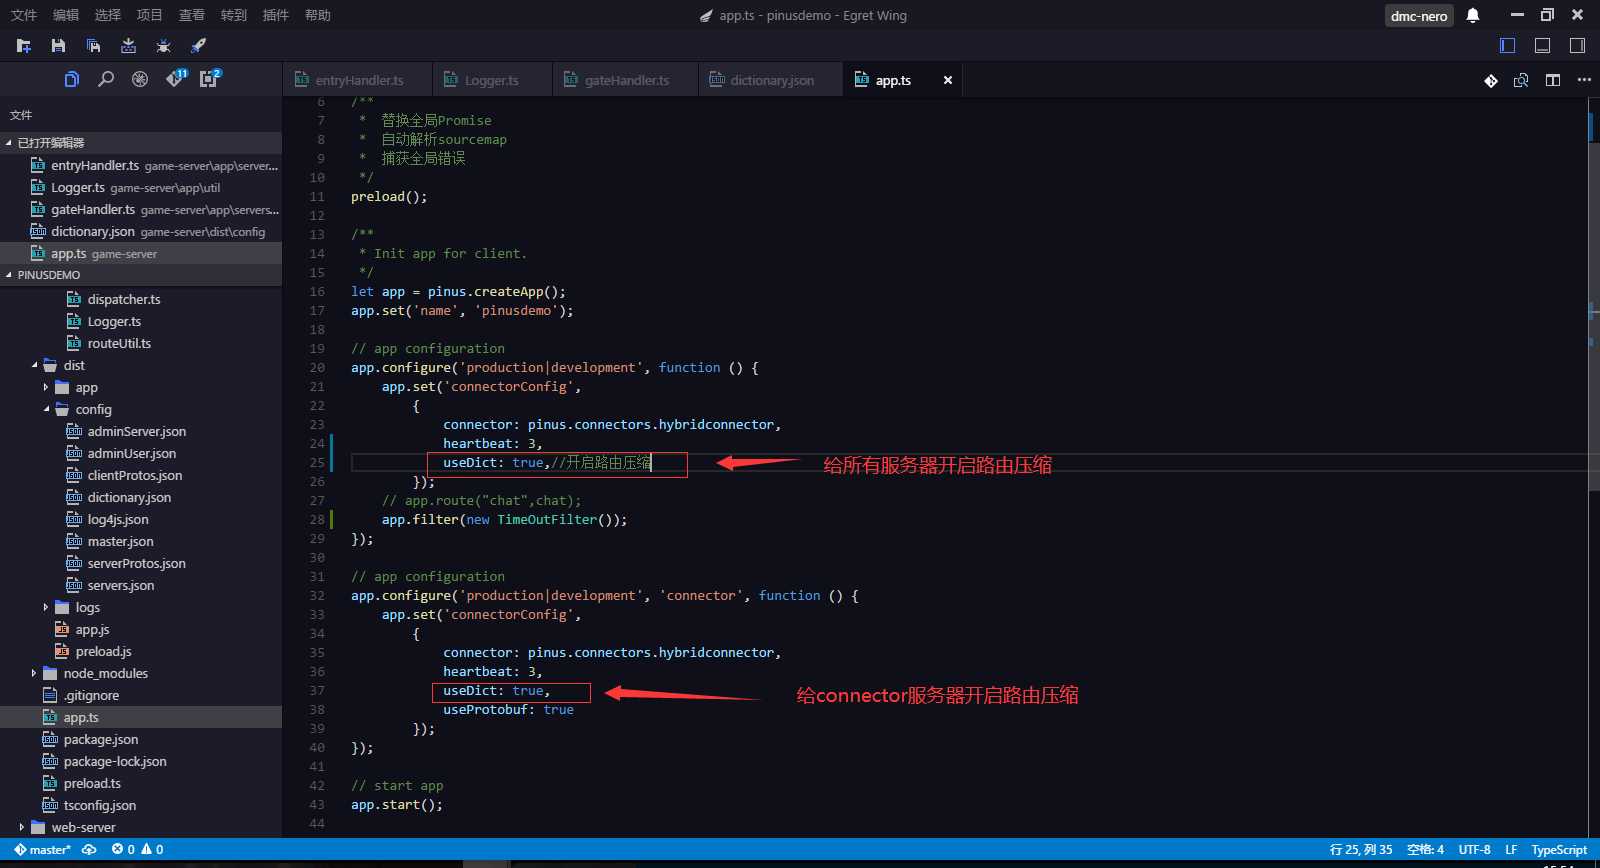Image resolution: width=1600 pixels, height=868 pixels.
Task: Open the 项目 menu
Action: [150, 15]
